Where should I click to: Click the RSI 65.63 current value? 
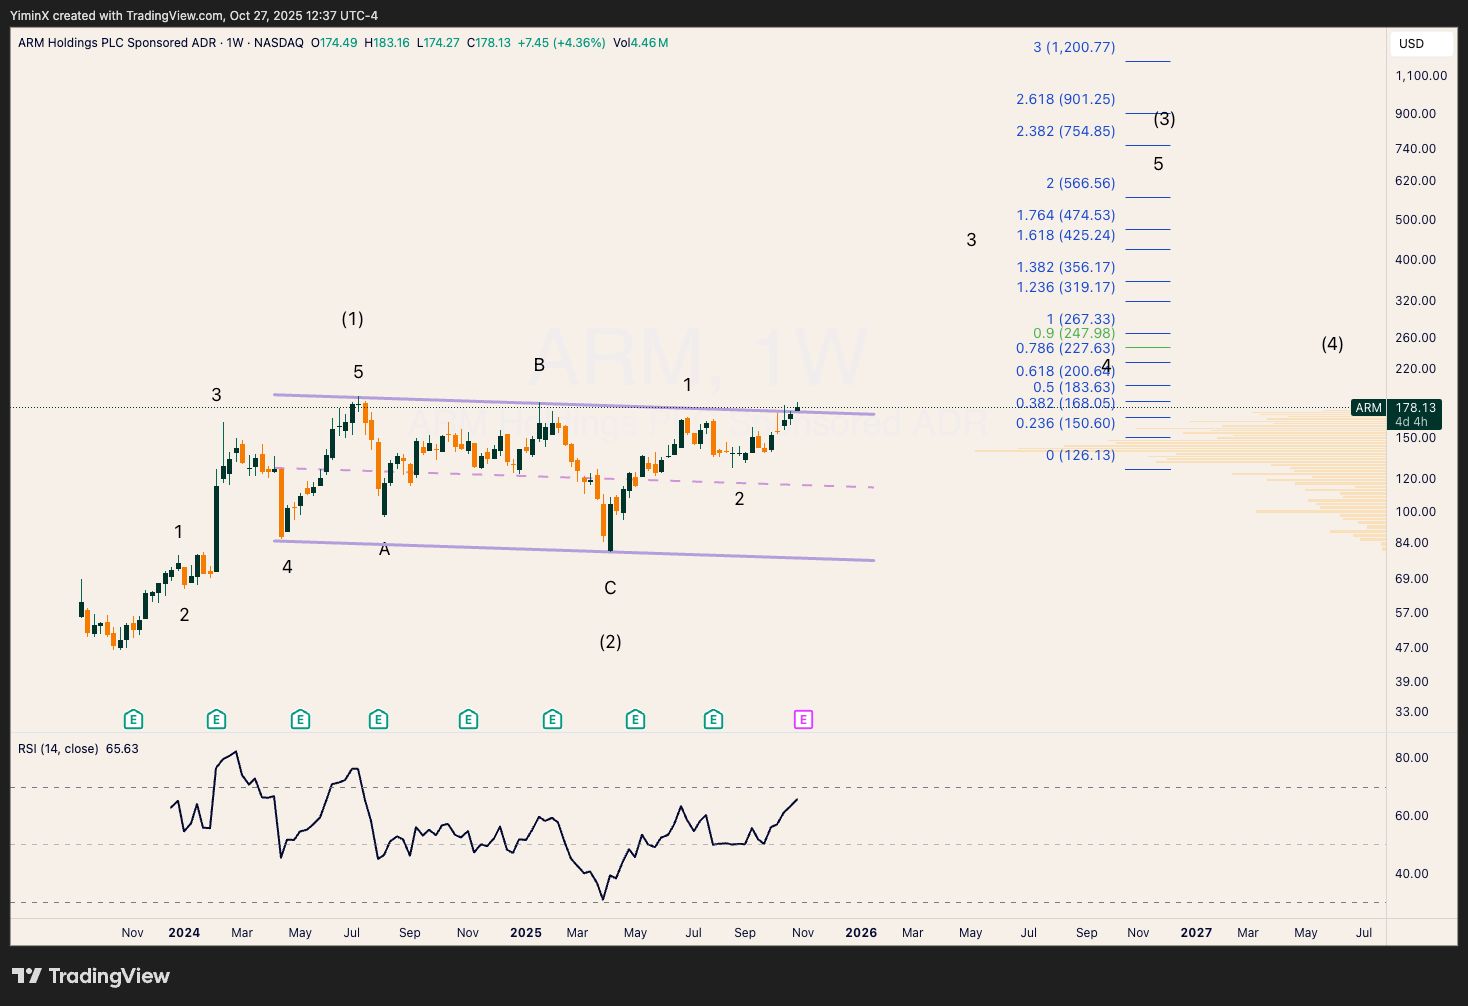pyautogui.click(x=122, y=748)
